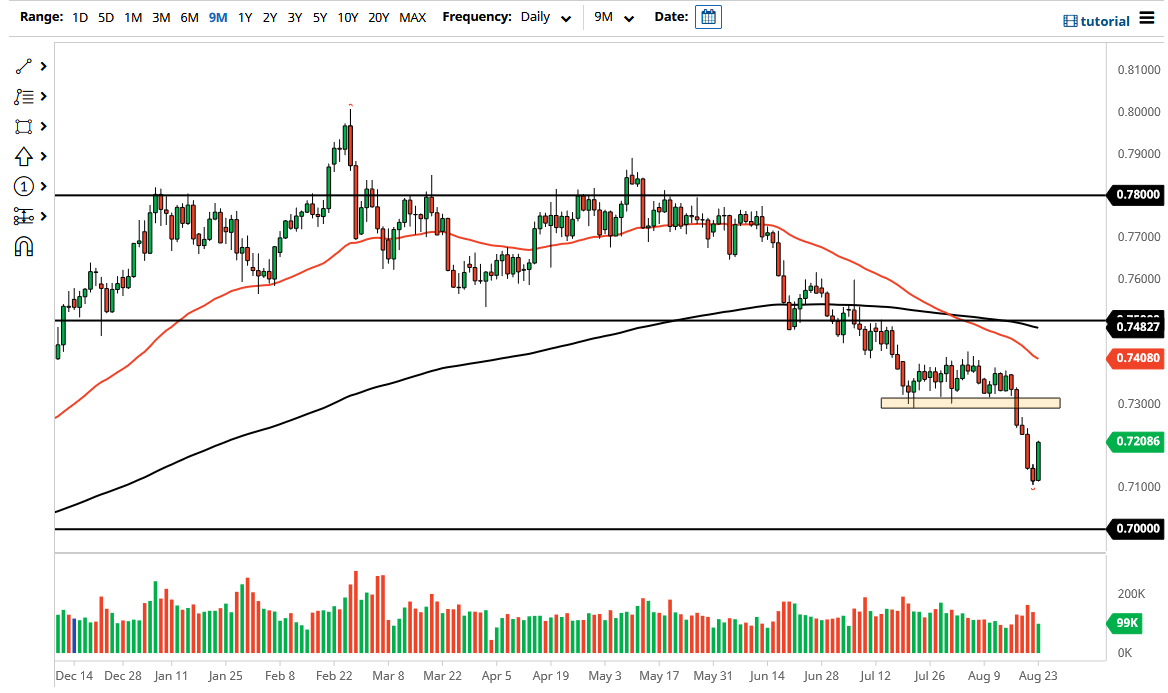
Task: Toggle the magnet snap tool
Action: (22, 246)
